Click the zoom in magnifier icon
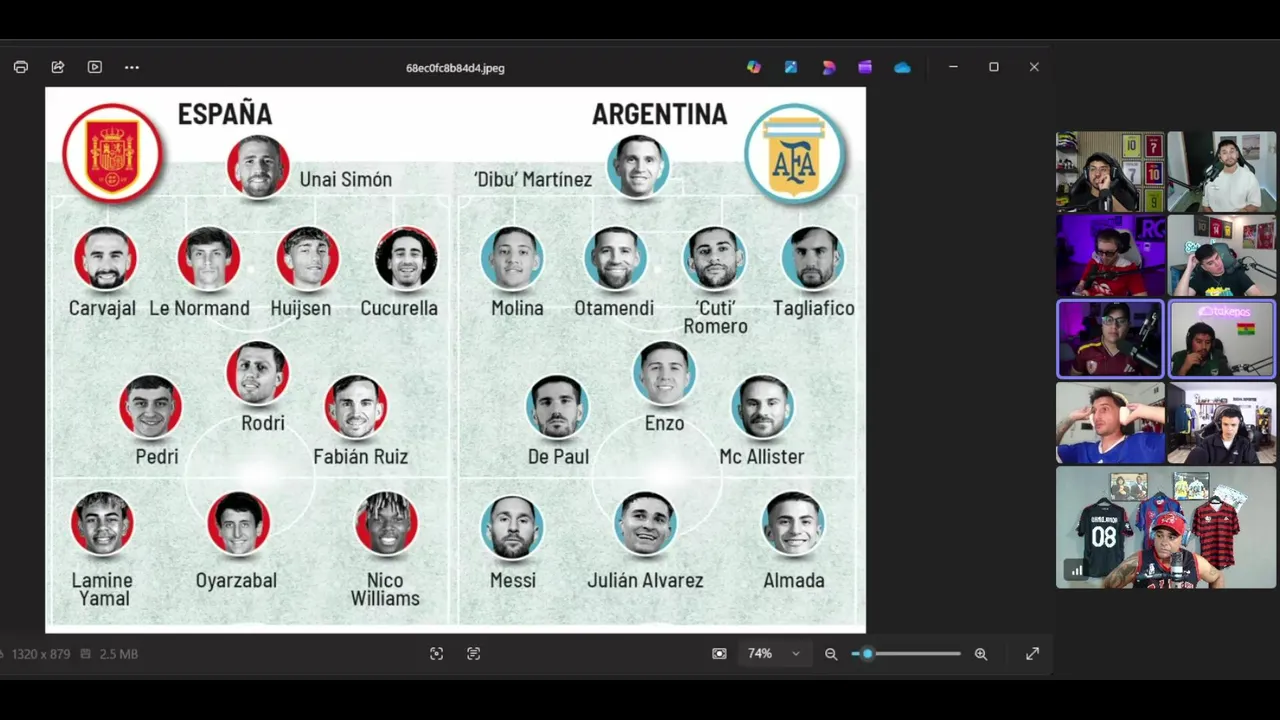 click(x=981, y=653)
